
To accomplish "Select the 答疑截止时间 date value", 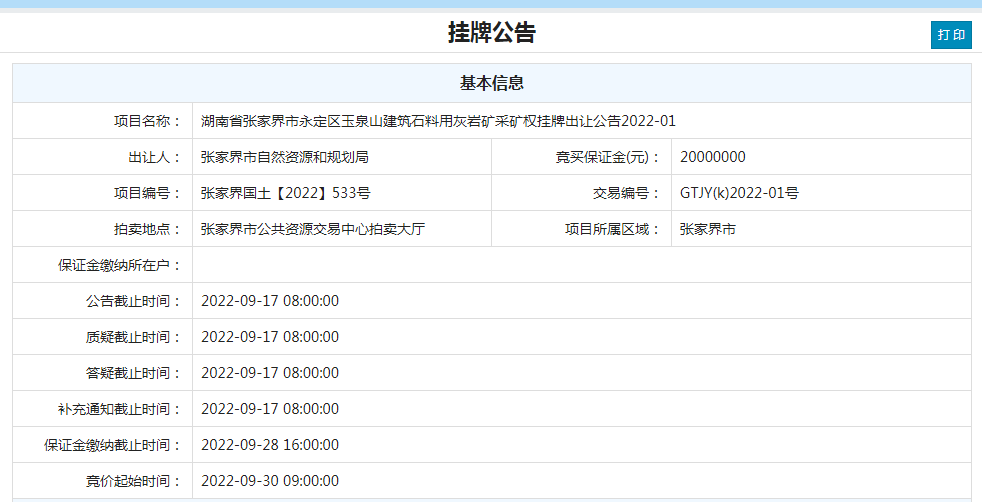I will pos(270,373).
